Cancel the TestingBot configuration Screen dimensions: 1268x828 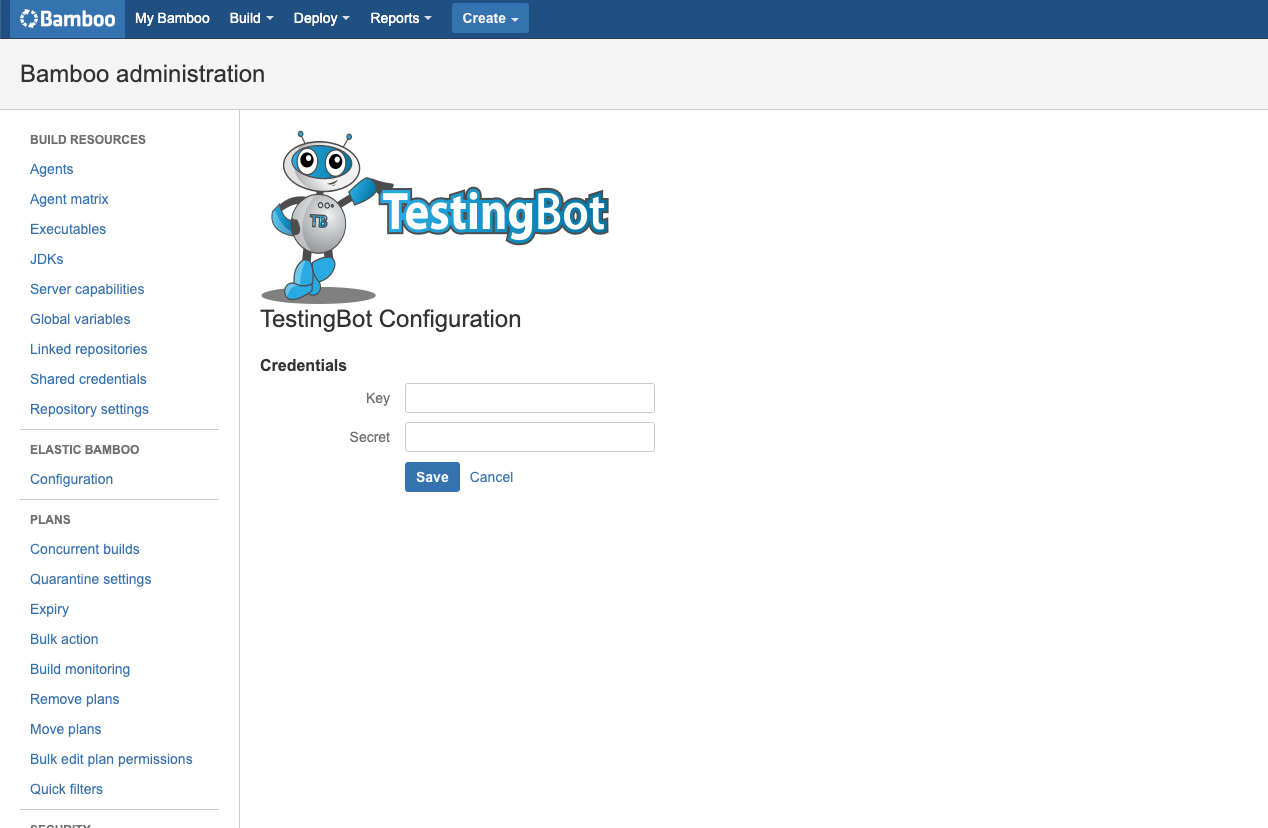coord(491,477)
